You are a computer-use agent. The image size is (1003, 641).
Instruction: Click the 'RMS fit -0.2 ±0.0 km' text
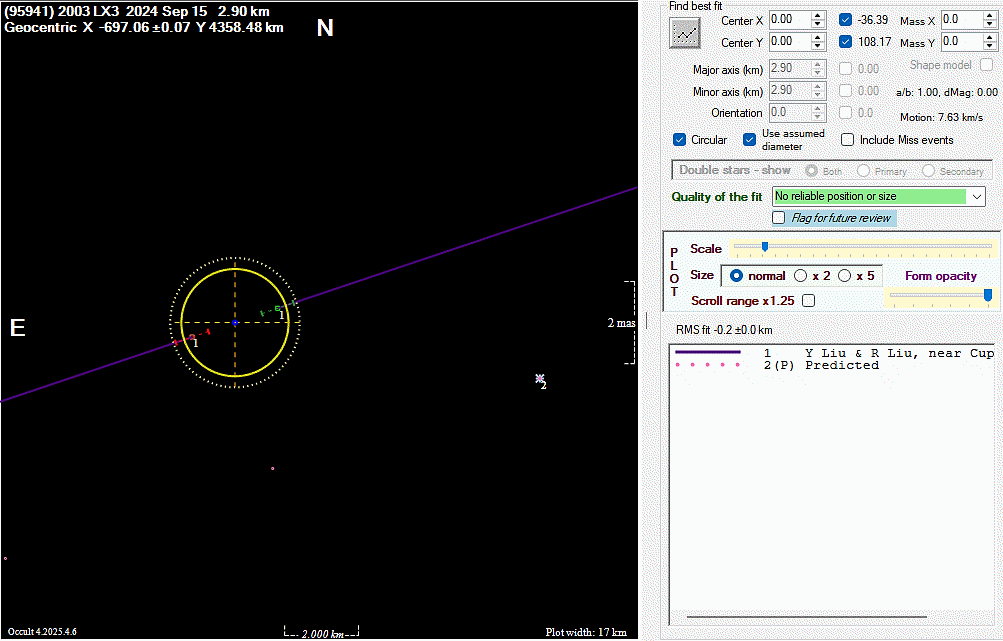click(x=724, y=330)
